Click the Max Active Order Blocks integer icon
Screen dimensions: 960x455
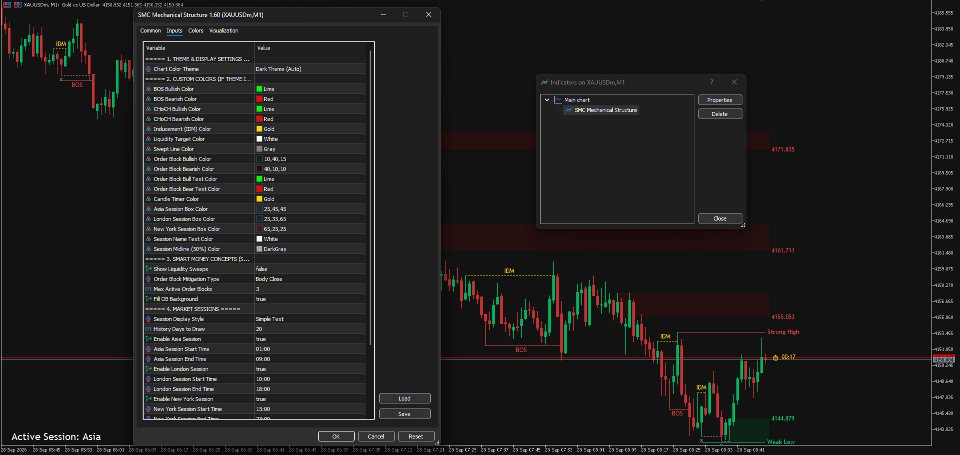[148, 289]
